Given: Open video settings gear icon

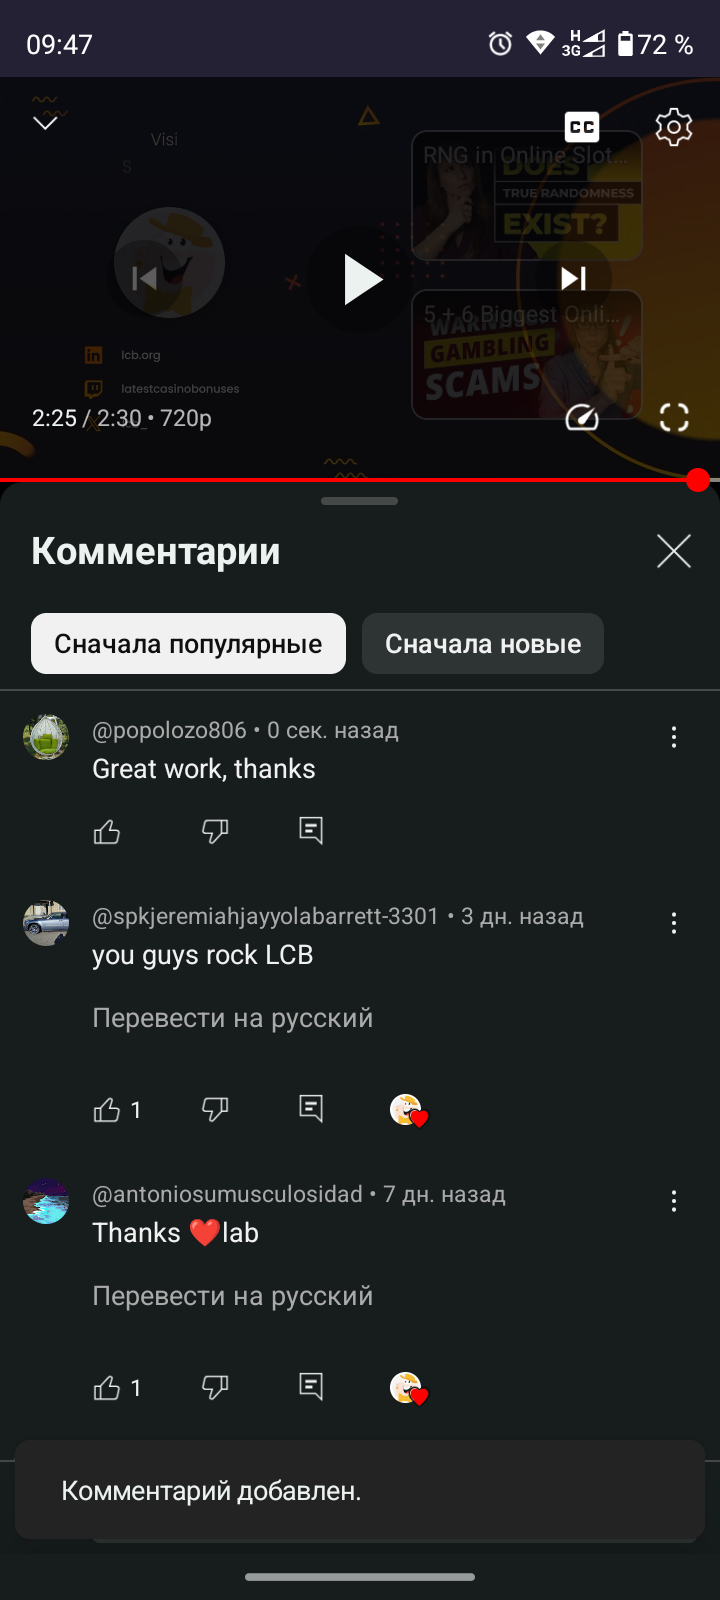Looking at the screenshot, I should click(x=674, y=127).
